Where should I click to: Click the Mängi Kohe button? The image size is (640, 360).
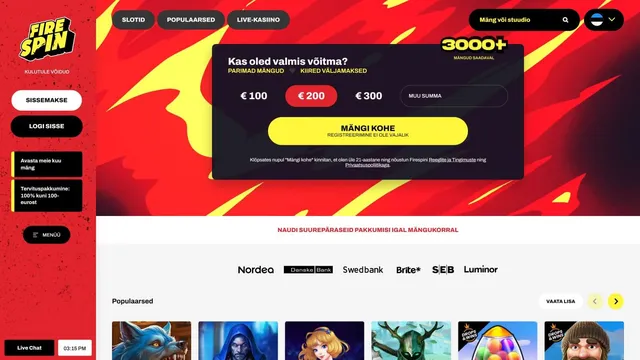[368, 131]
